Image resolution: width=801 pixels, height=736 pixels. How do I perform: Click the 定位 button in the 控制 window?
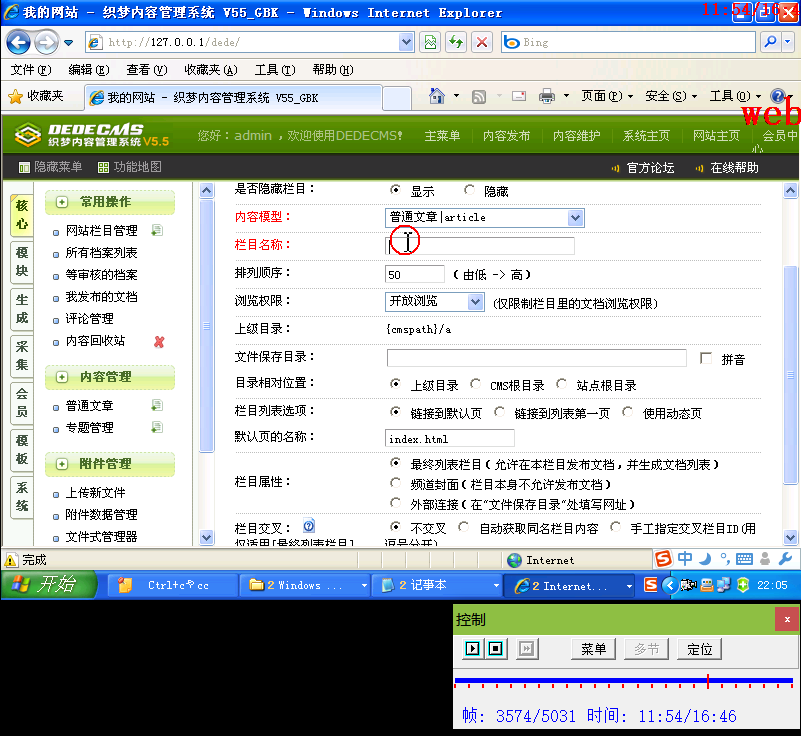point(699,649)
